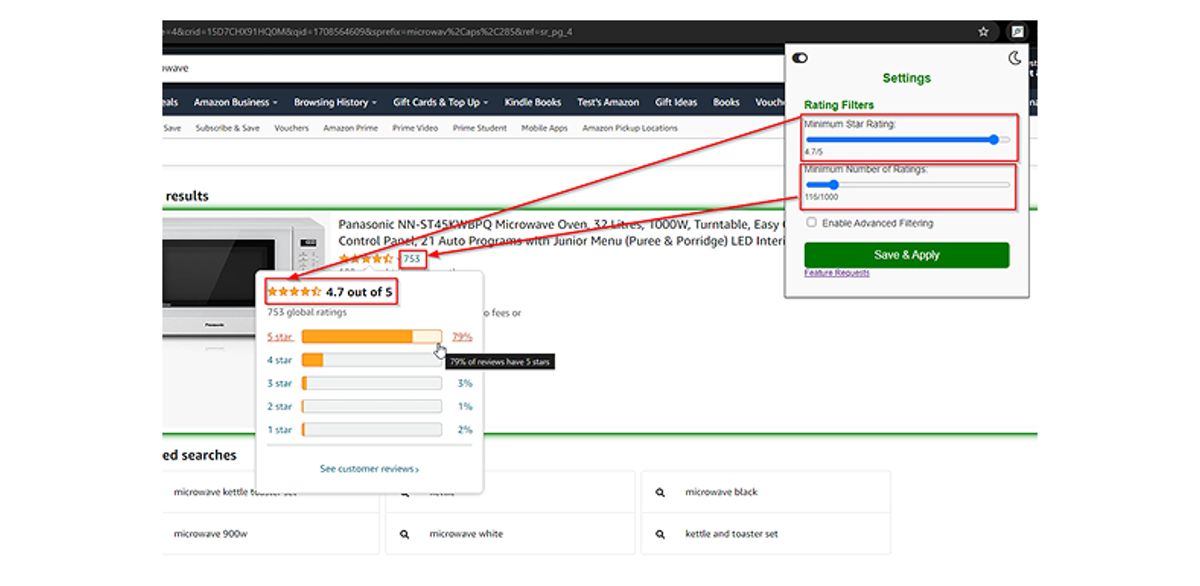1200x586 pixels.
Task: Expand the Amazon Business dropdown
Action: [x=235, y=102]
